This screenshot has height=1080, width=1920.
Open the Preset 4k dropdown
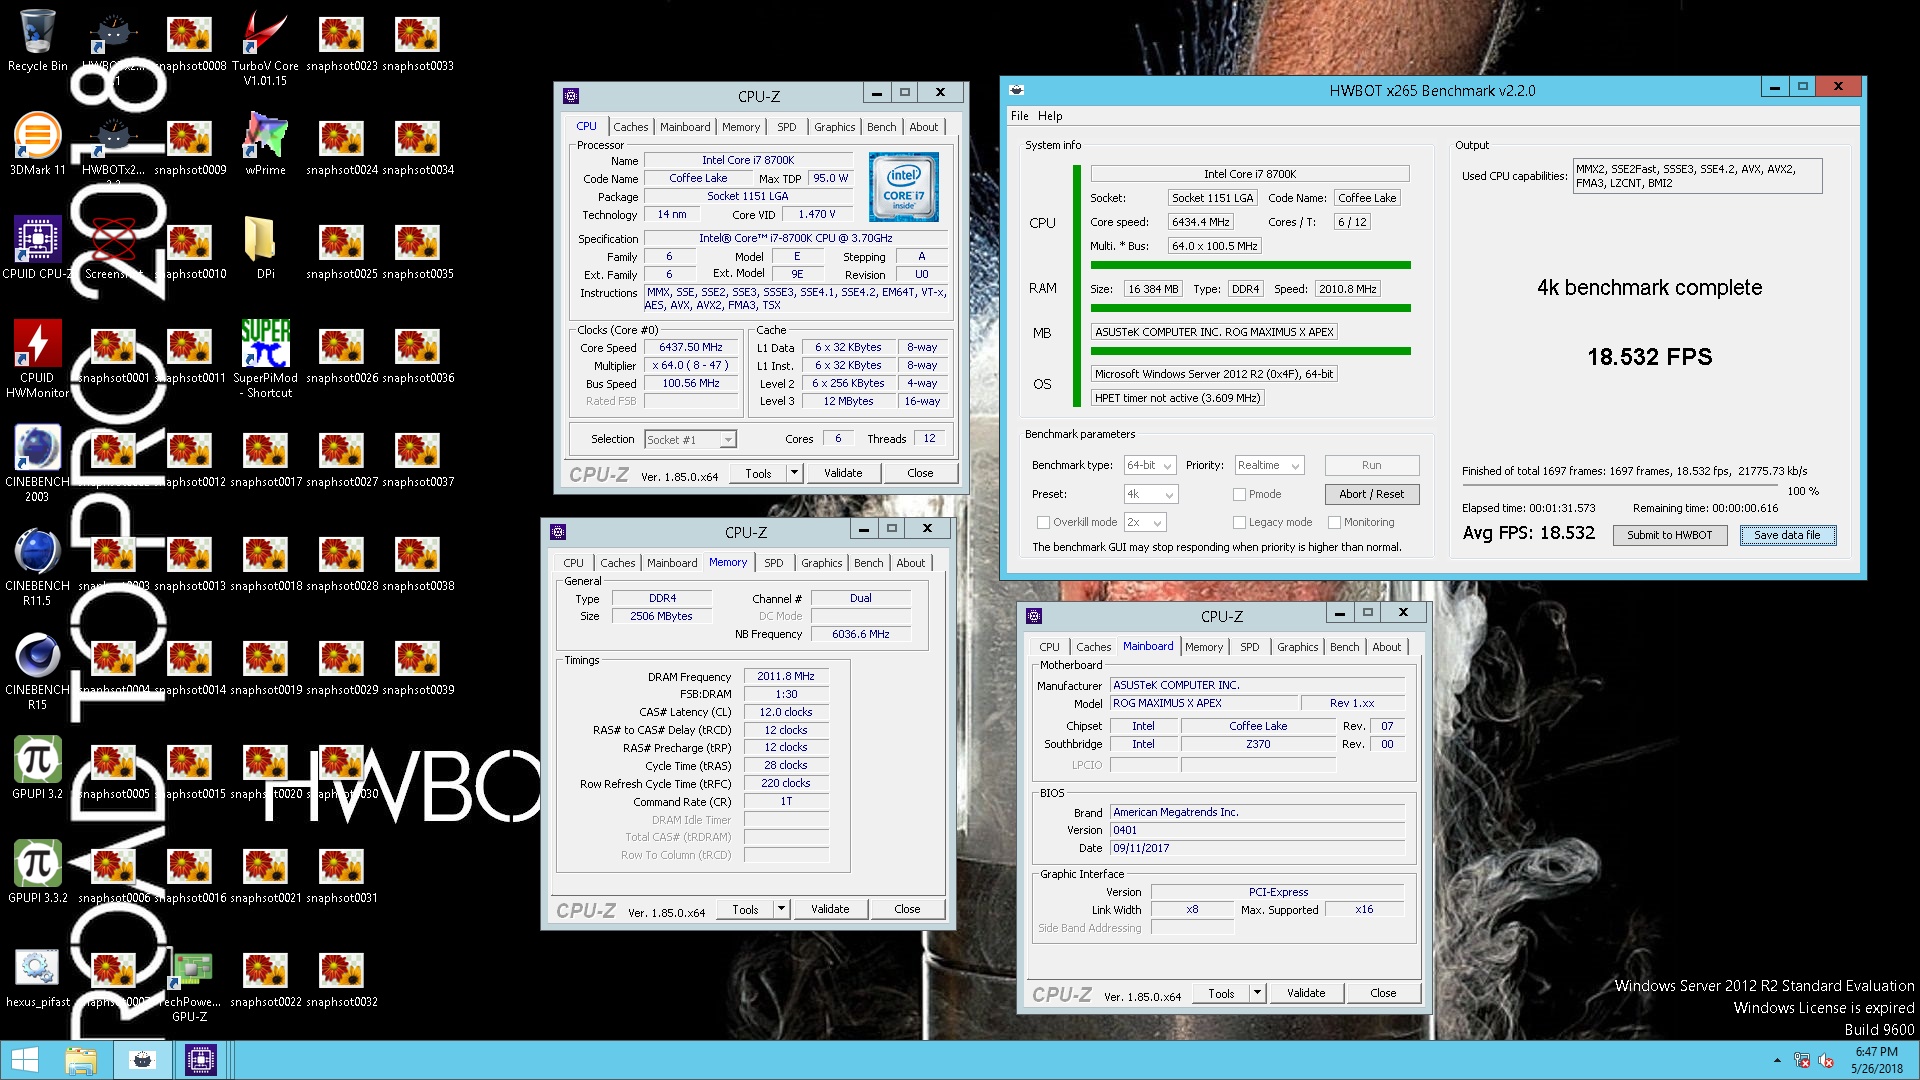pos(1151,494)
